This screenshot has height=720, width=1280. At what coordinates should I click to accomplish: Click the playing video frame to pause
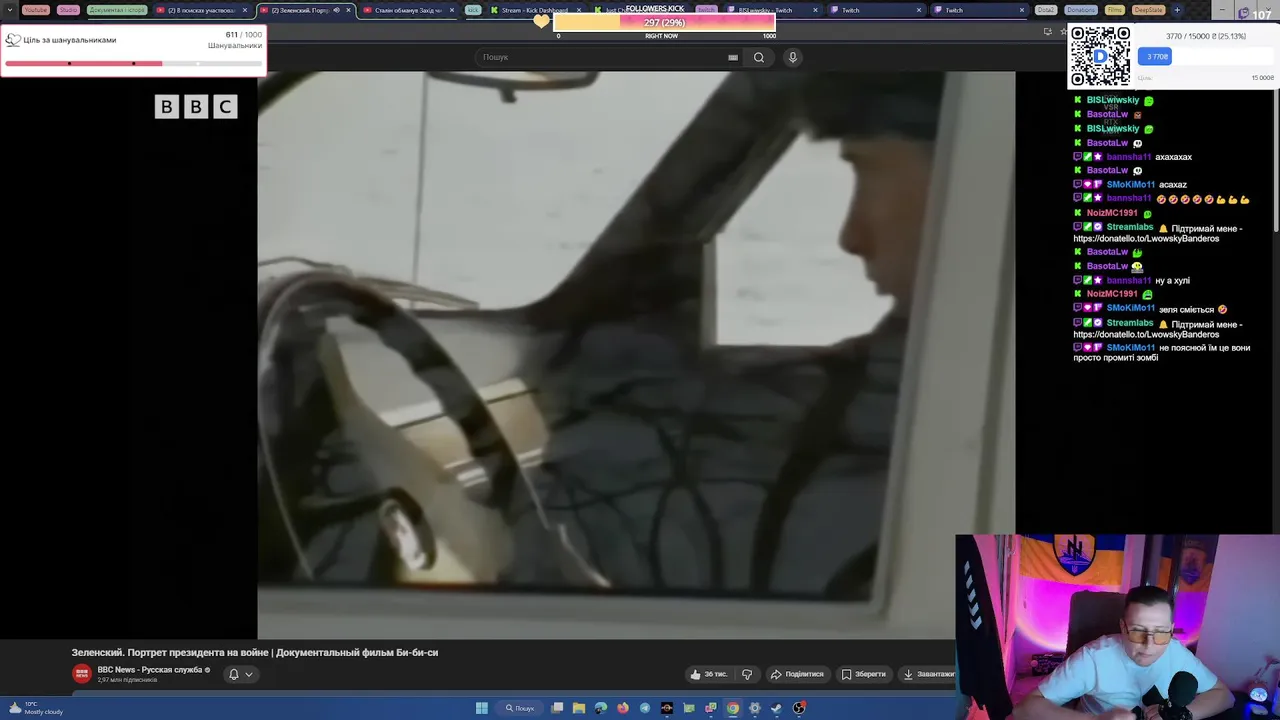tap(636, 355)
